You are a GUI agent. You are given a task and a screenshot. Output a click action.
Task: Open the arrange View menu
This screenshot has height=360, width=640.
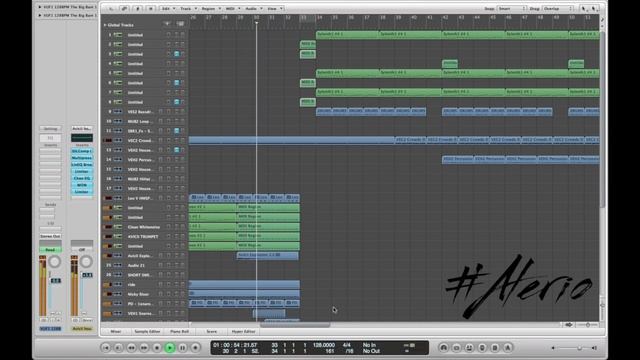click(274, 9)
